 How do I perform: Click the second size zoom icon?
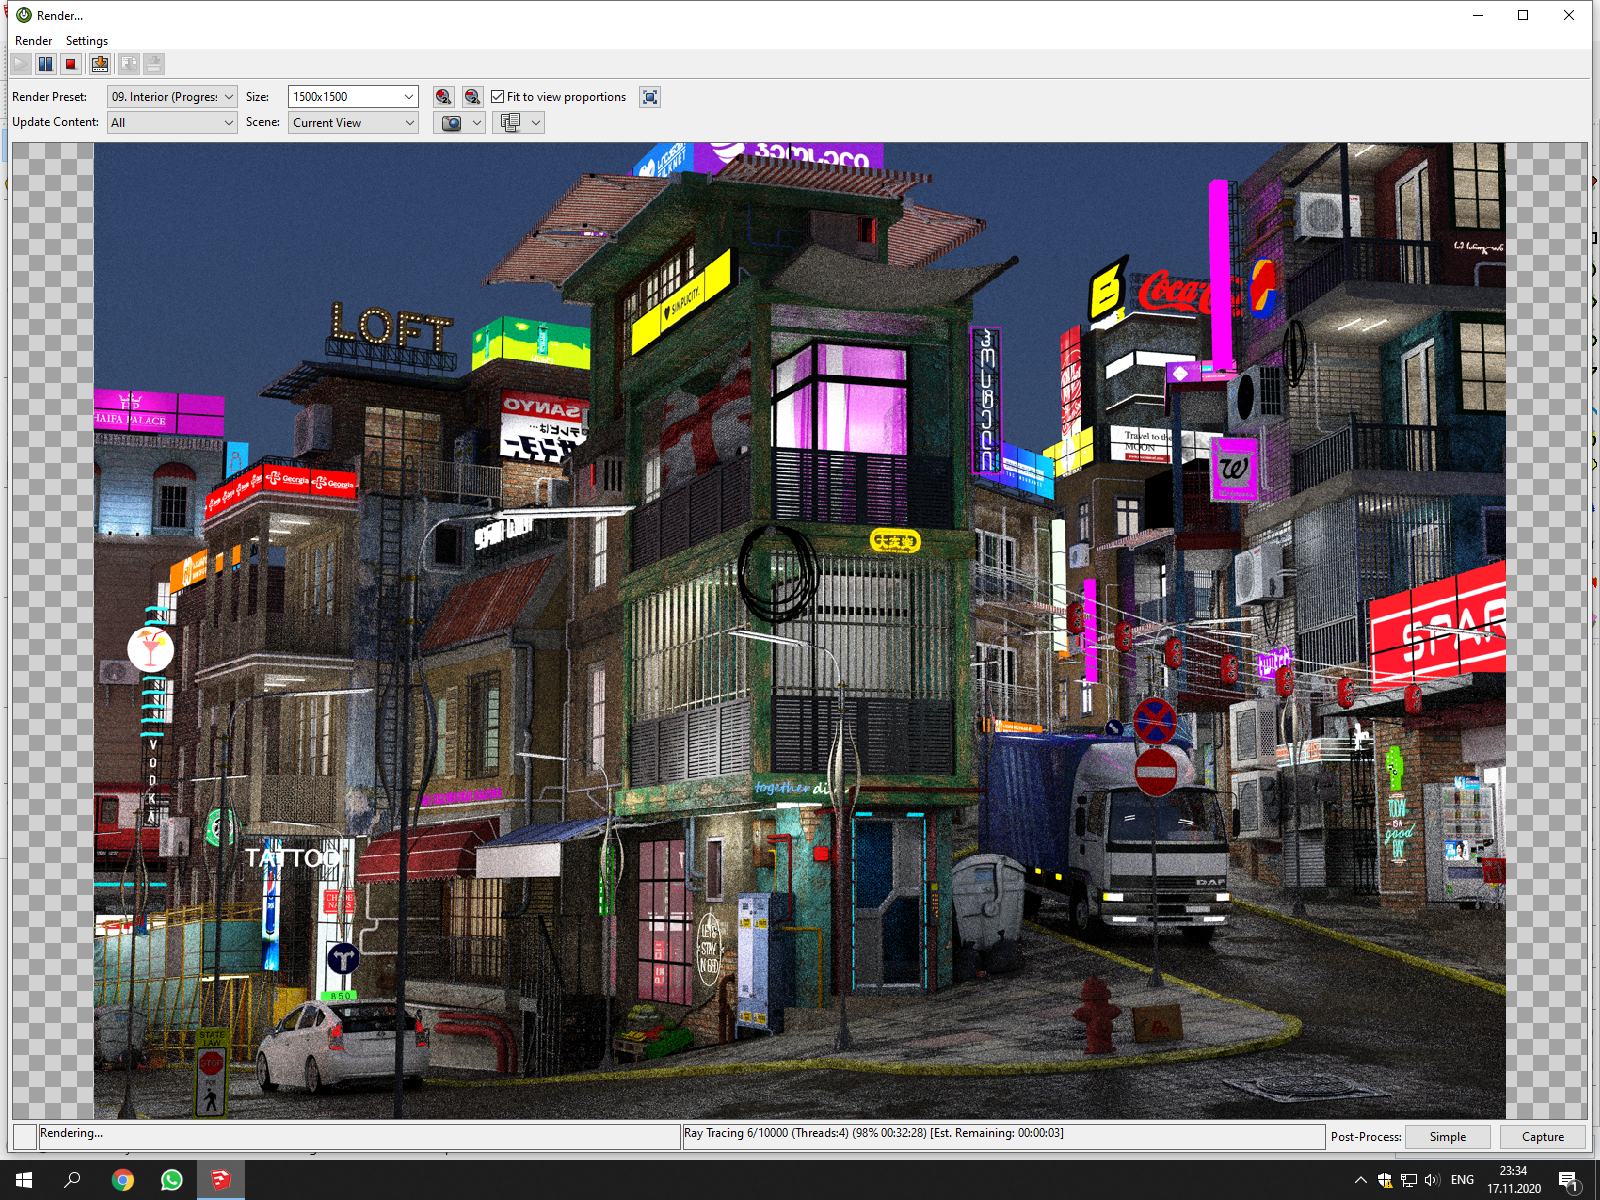(x=472, y=97)
